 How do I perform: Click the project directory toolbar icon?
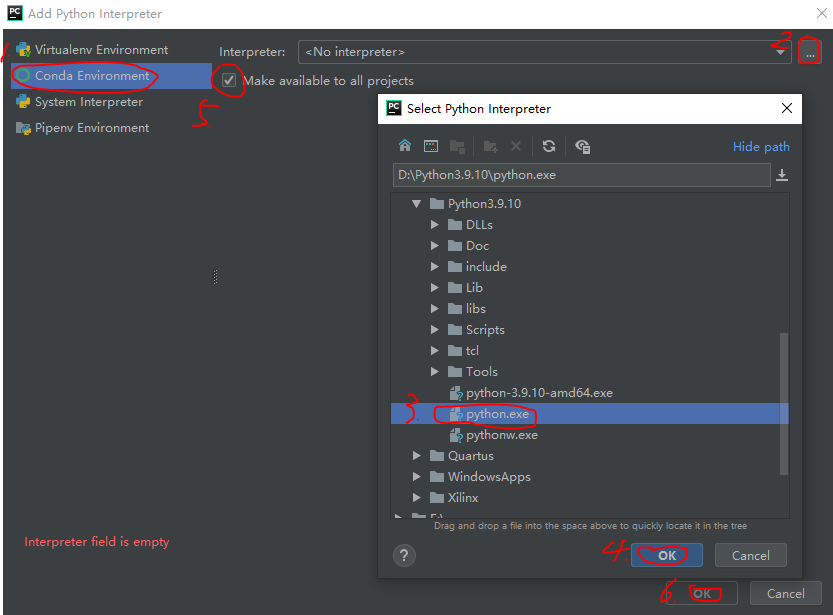click(457, 146)
